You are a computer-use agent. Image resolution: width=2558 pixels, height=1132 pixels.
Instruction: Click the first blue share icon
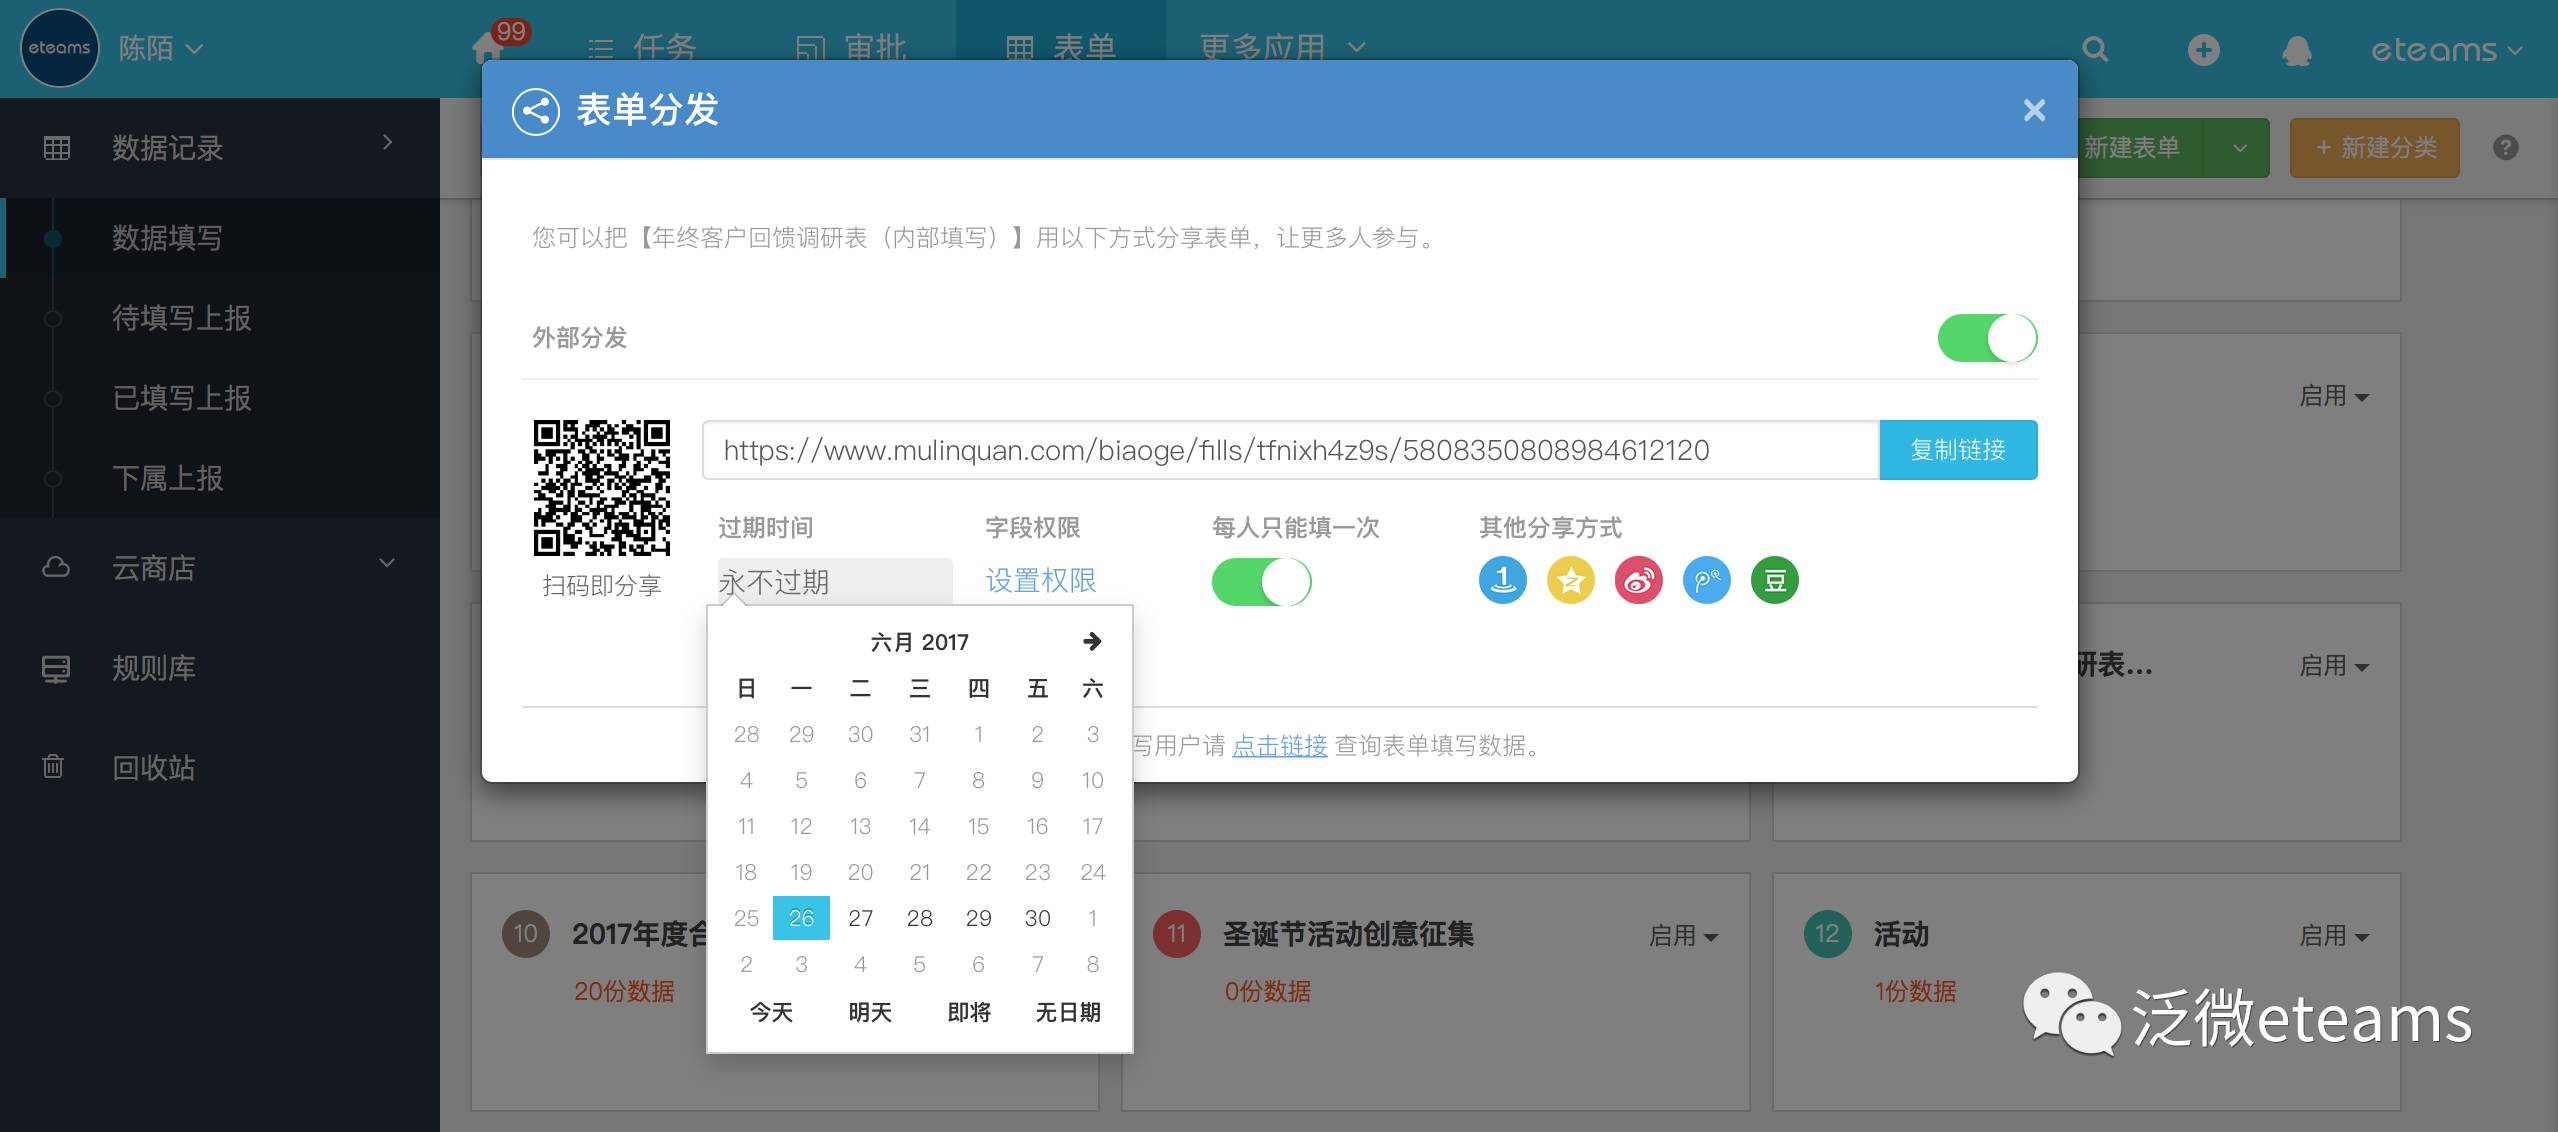1502,581
